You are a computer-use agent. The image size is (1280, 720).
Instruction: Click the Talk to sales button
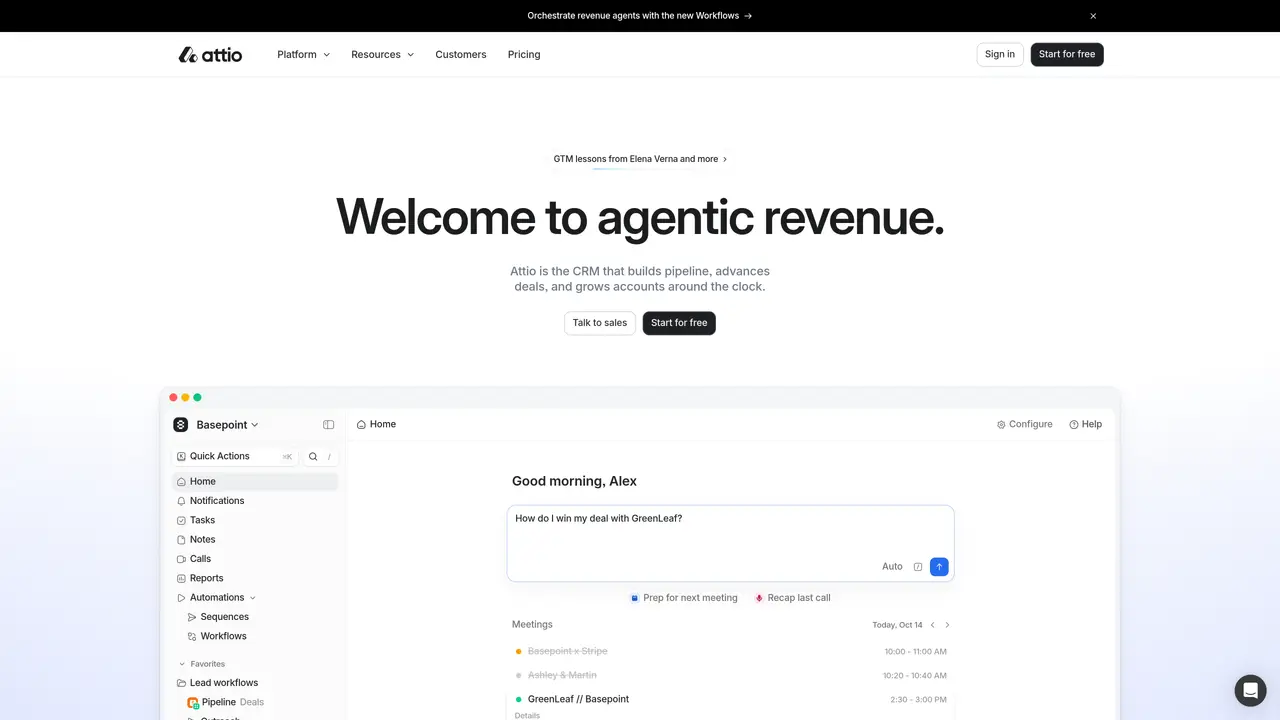(600, 323)
